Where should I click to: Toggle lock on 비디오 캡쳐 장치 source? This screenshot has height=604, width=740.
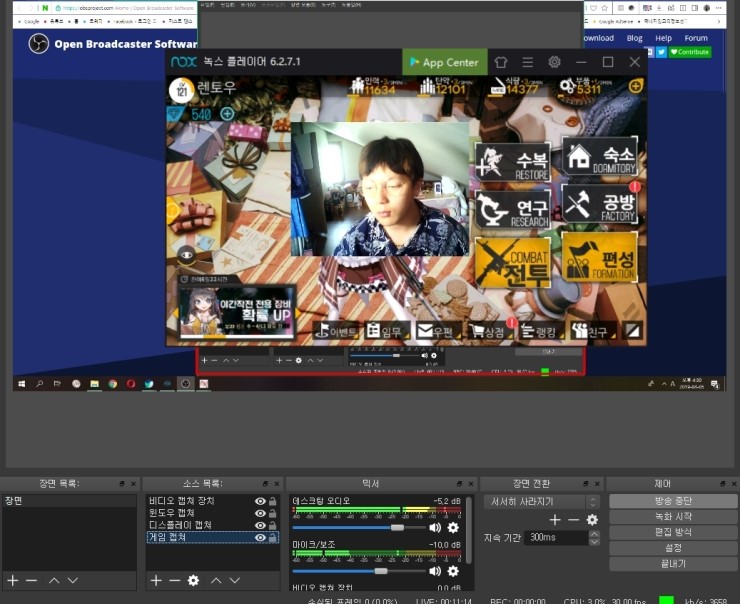[x=273, y=501]
